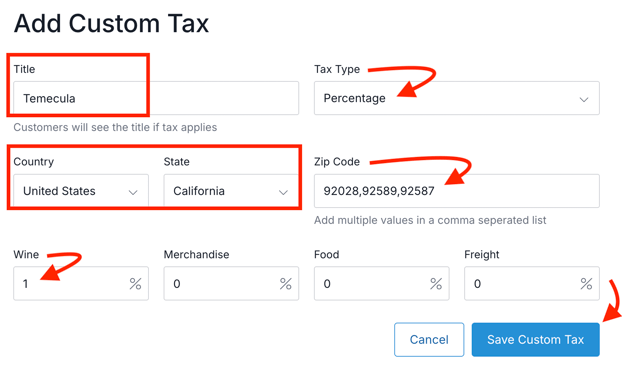Open the Tax Type dropdown
This screenshot has height=370, width=622.
(457, 98)
